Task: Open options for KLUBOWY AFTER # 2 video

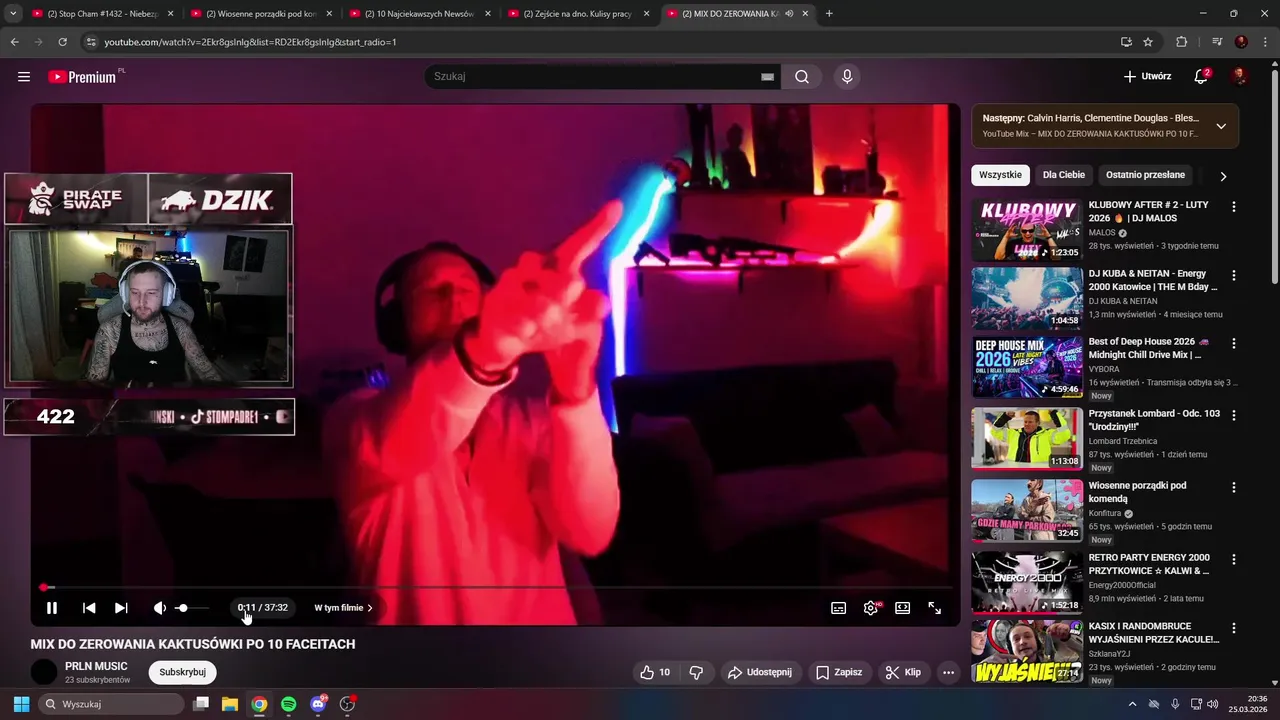Action: 1233,207
